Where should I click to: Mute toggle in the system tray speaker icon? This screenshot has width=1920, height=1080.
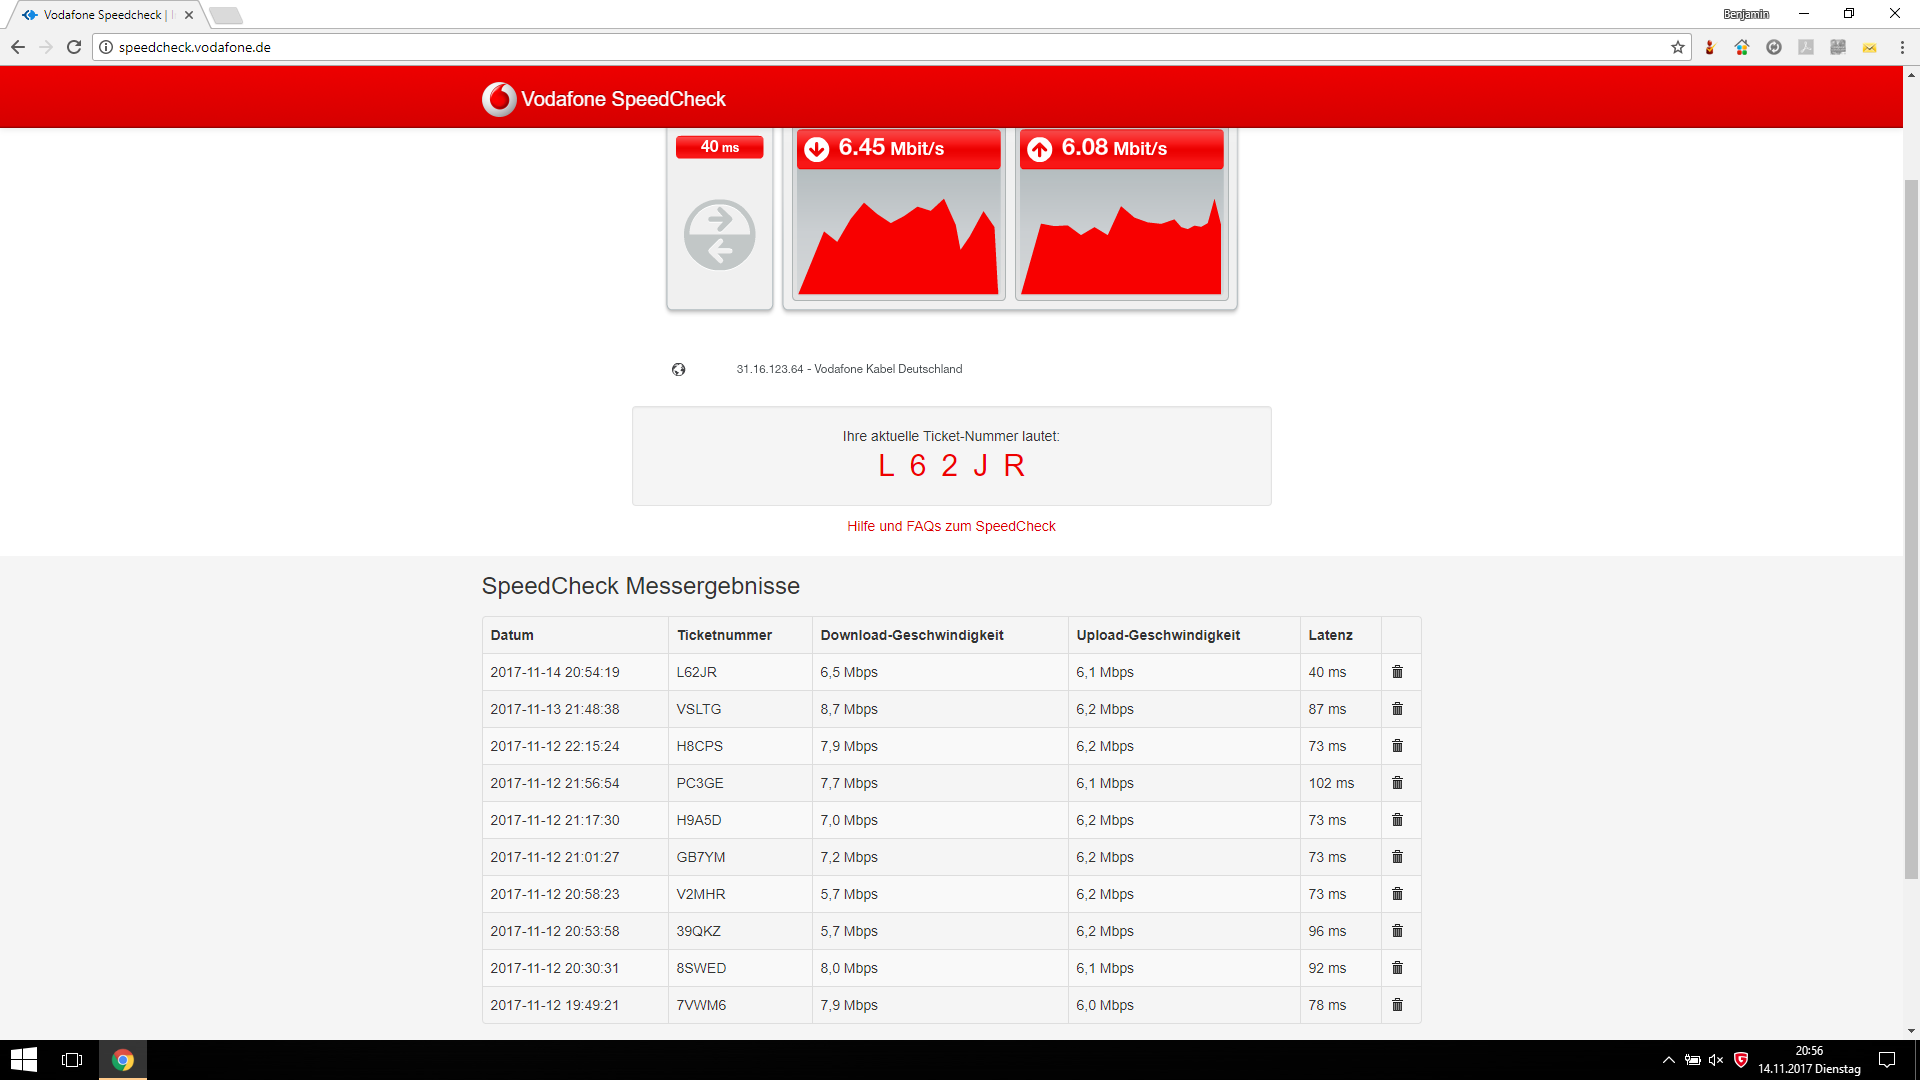click(x=1716, y=1060)
